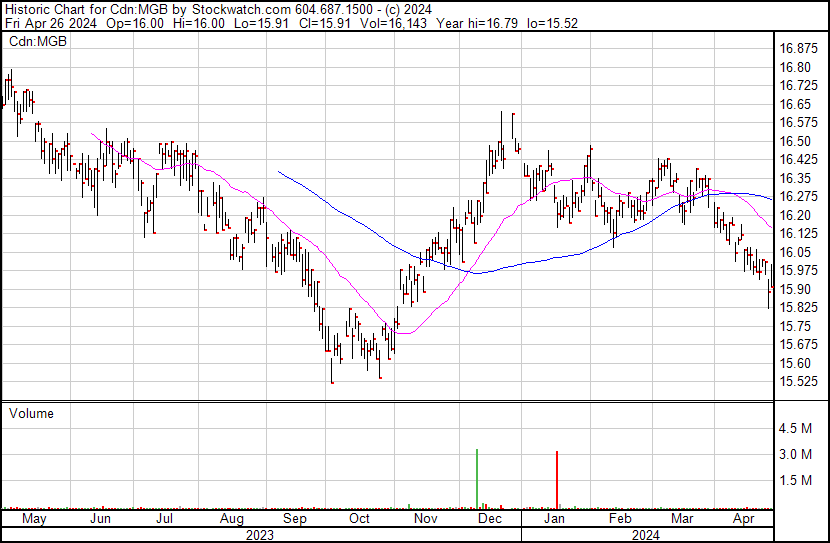830x543 pixels.
Task: Select the 2024 year label
Action: pos(648,535)
